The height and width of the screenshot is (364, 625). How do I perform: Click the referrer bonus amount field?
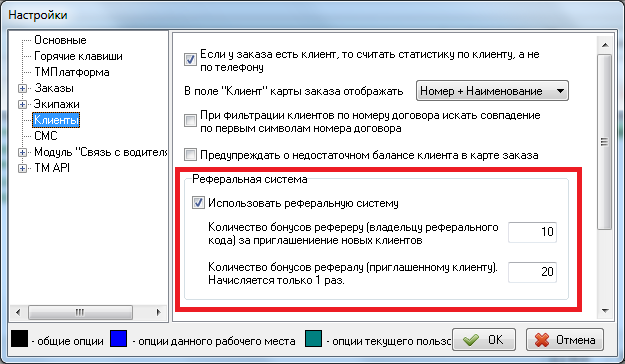[532, 232]
